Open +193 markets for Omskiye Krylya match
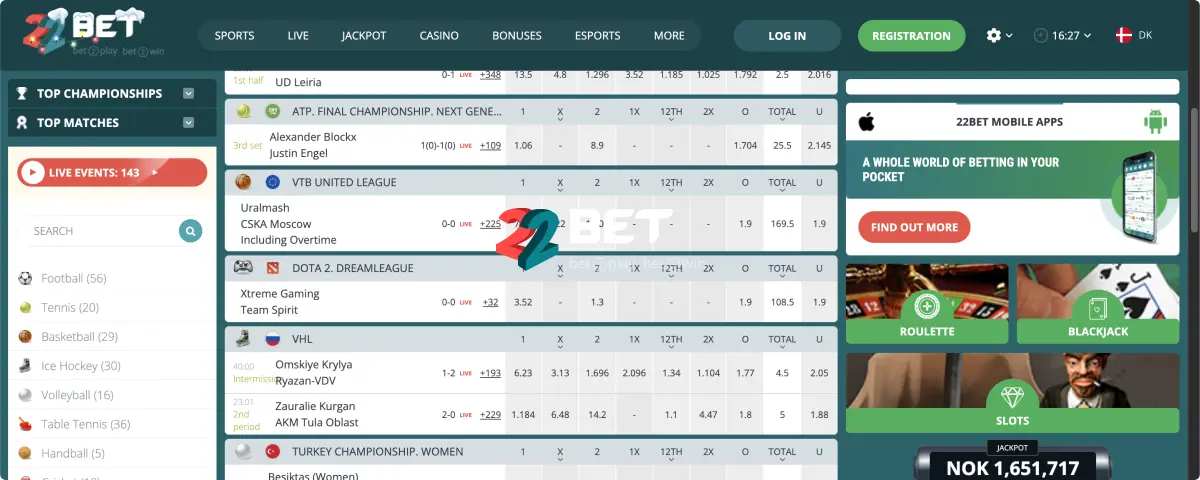Image resolution: width=1200 pixels, height=480 pixels. click(x=490, y=373)
